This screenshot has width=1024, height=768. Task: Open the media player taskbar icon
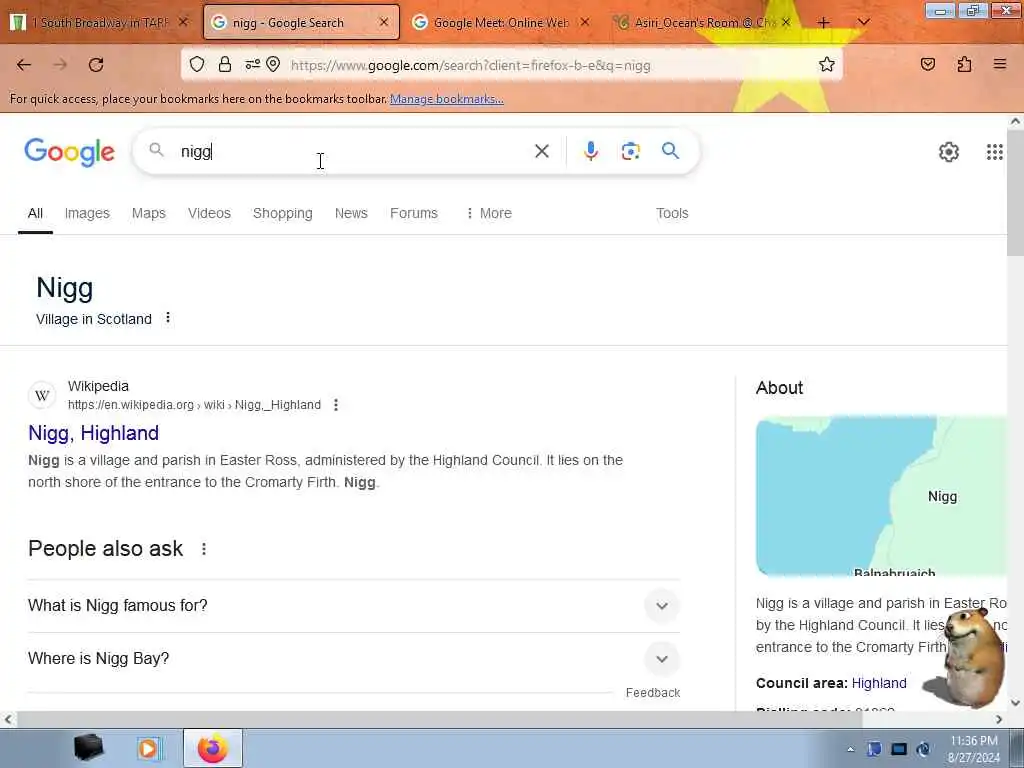coord(148,748)
